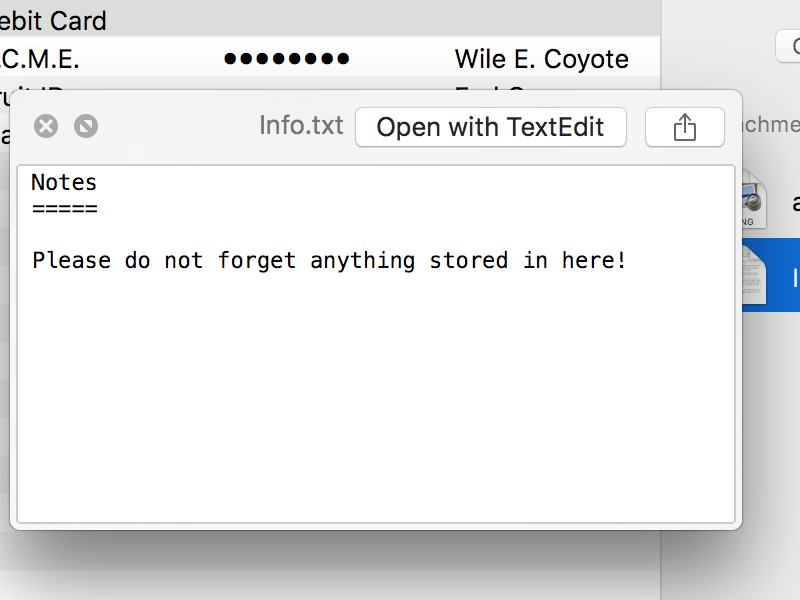Screen dimensions: 800x600
Task: Click the blank area of the text preview
Action: (x=376, y=398)
